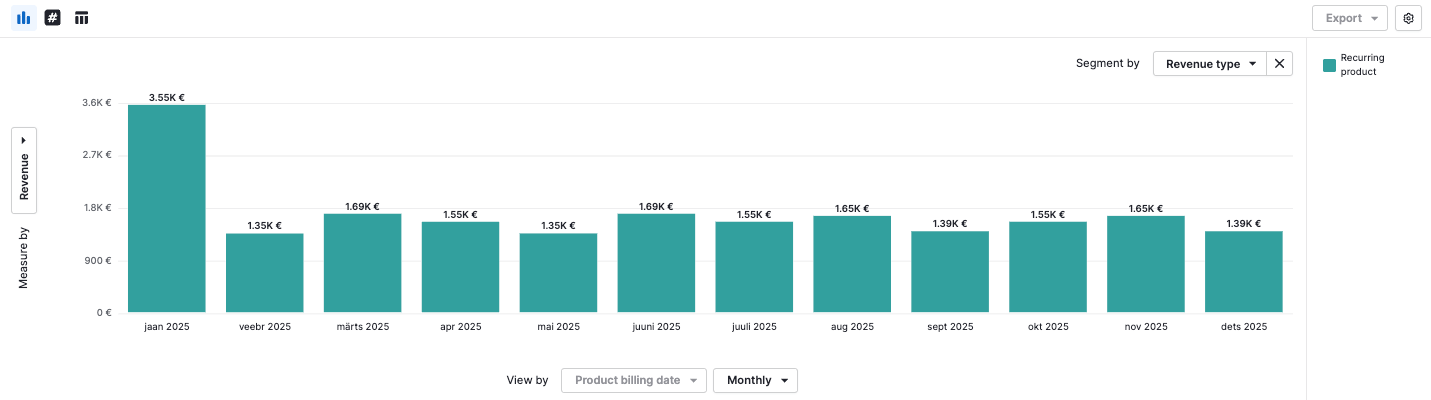This screenshot has height=400, width=1431.
Task: Select the juuni 2025 bar
Action: [656, 263]
